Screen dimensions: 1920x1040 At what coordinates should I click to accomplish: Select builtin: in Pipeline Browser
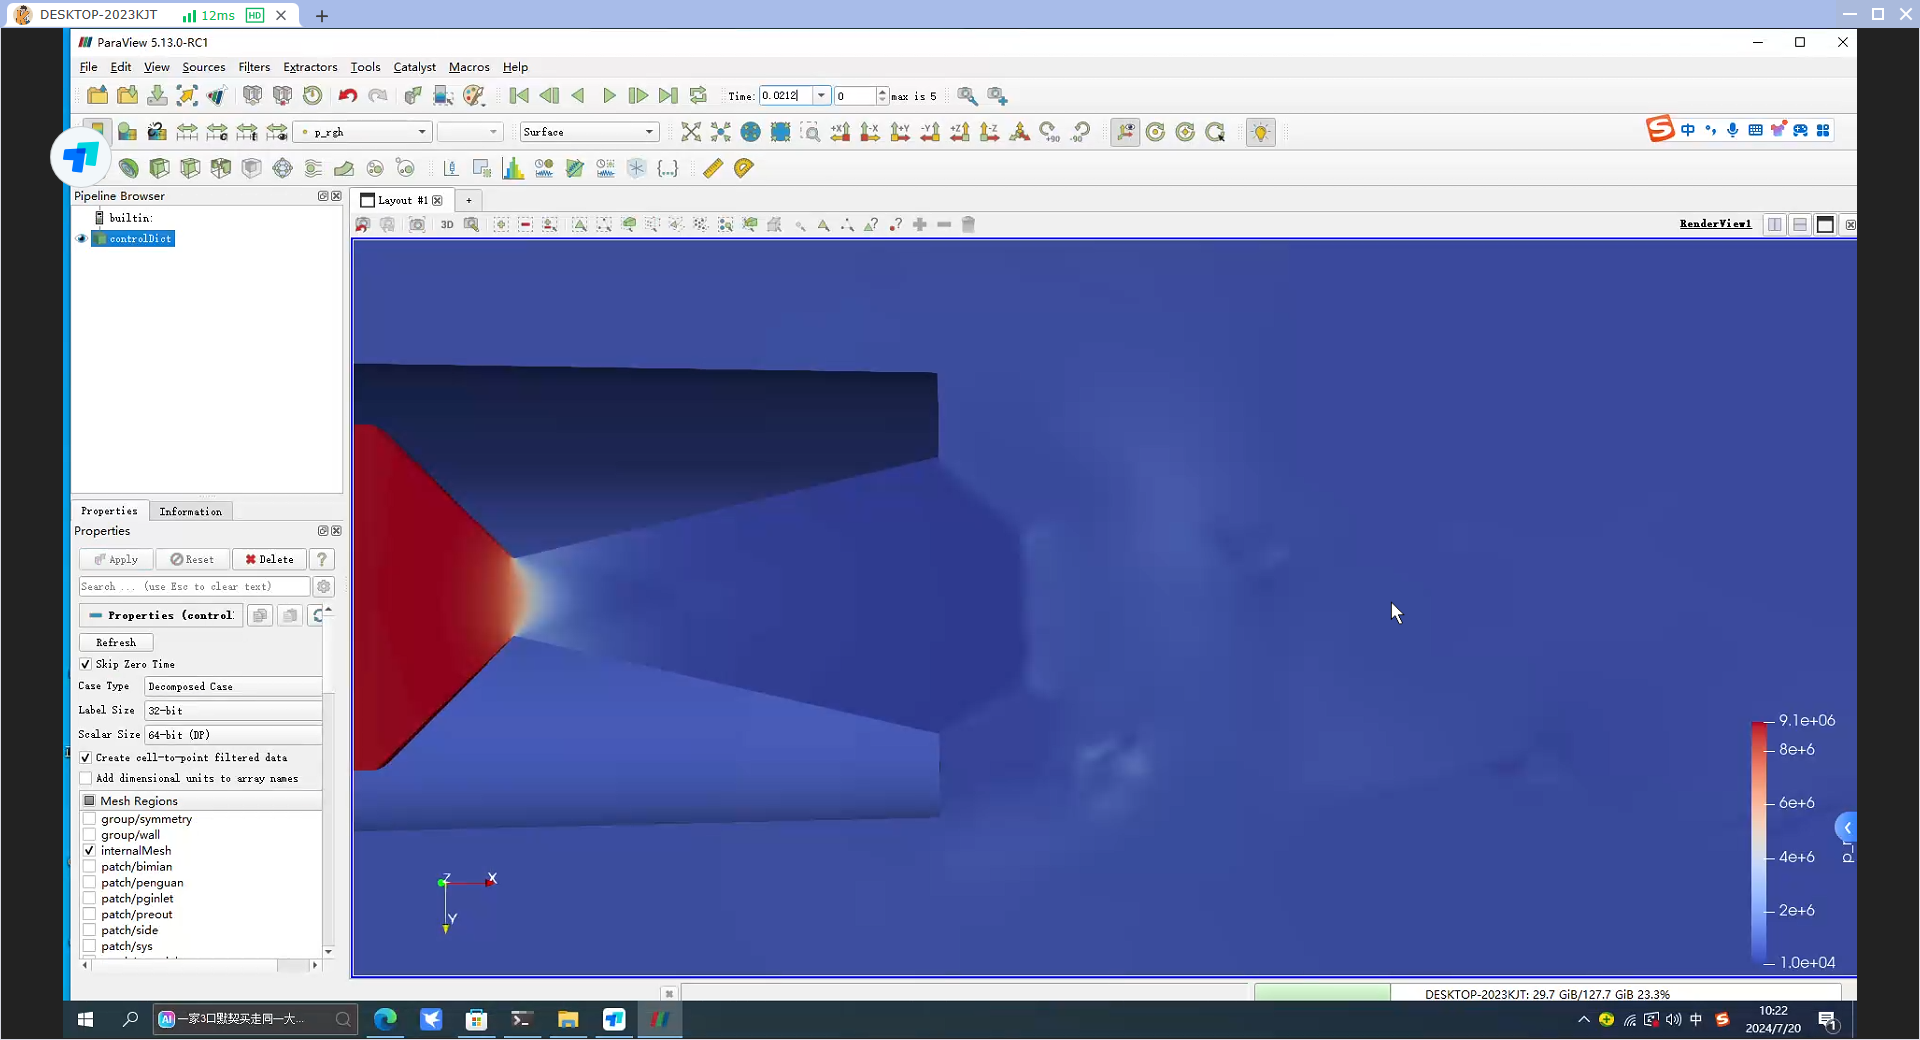click(x=130, y=218)
